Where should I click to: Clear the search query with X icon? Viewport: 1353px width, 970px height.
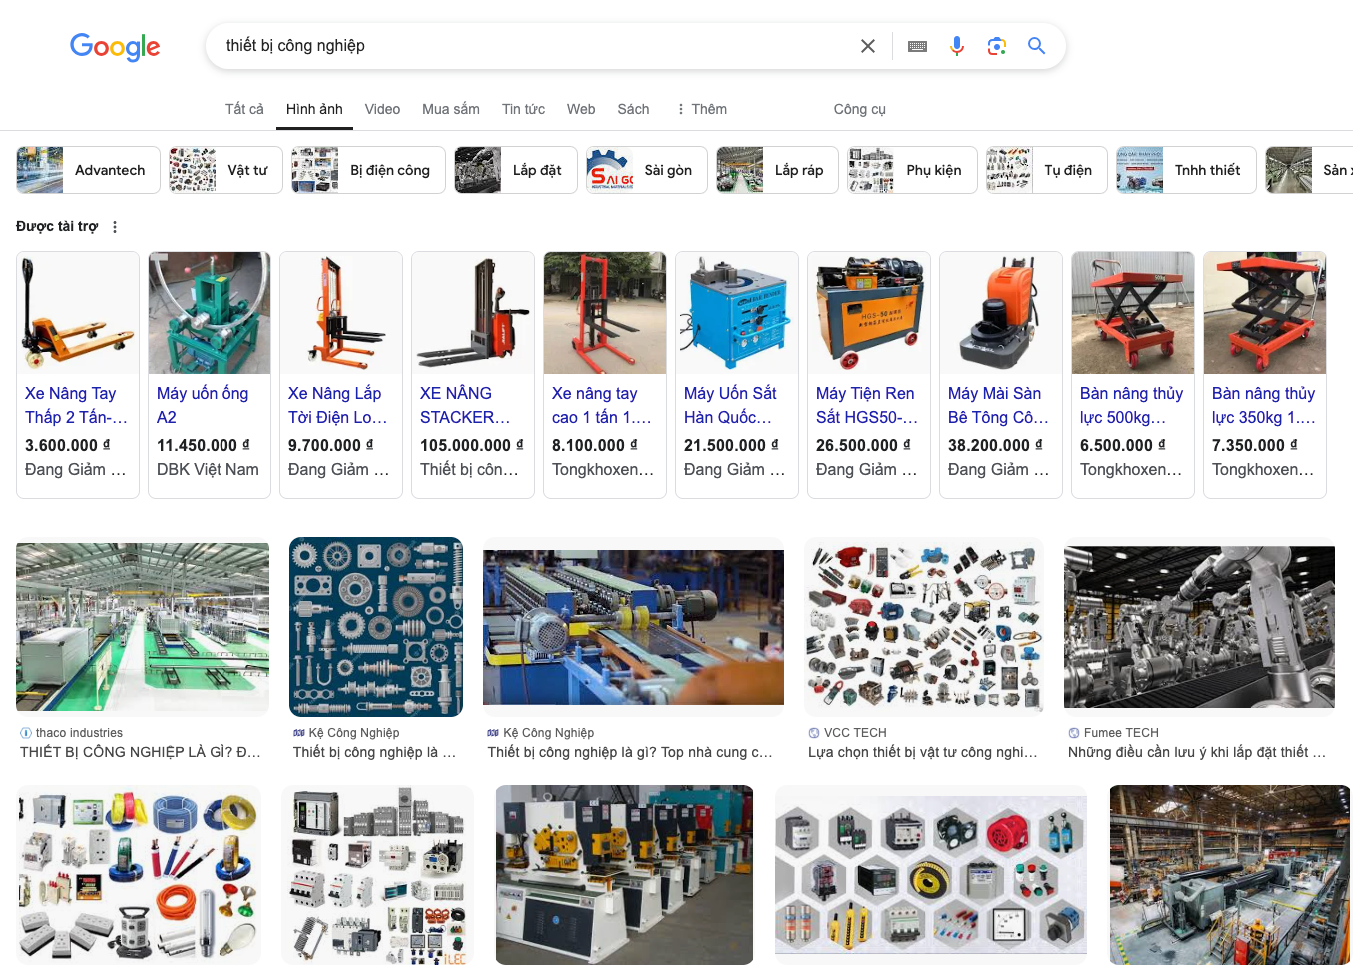pyautogui.click(x=868, y=46)
